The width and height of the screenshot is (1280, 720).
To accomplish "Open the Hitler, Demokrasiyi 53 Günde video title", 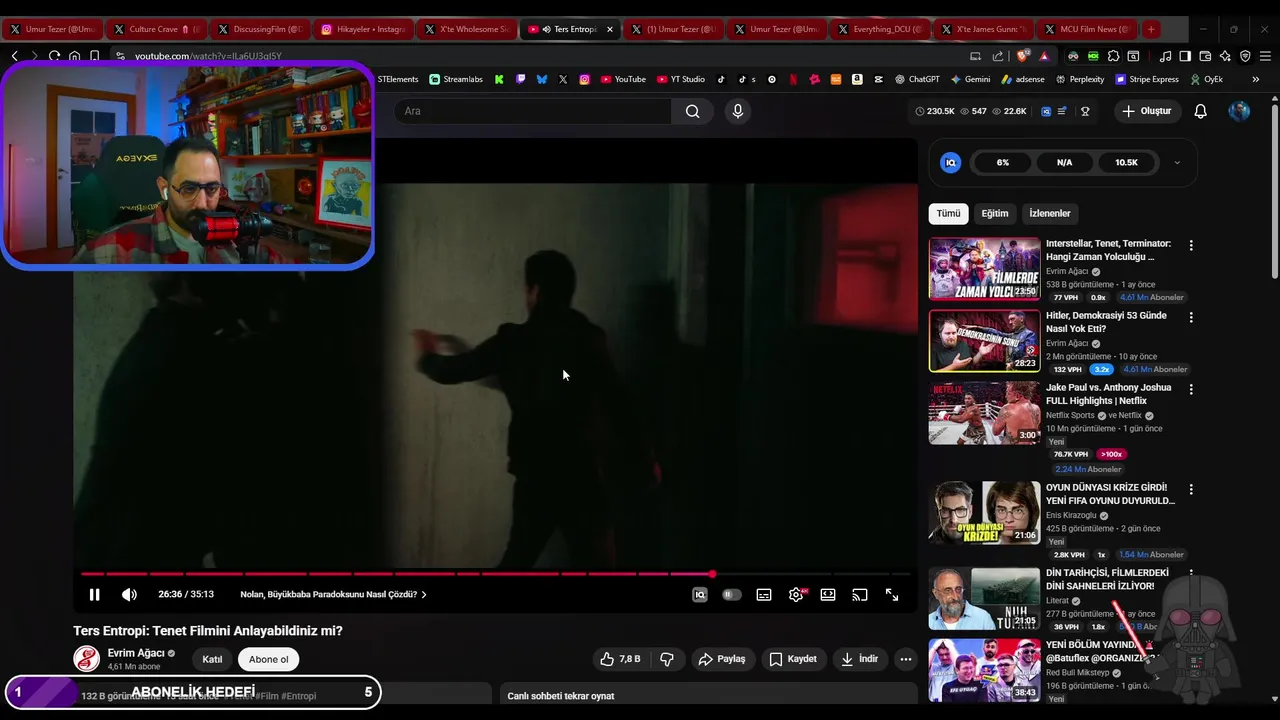I will click(1106, 322).
